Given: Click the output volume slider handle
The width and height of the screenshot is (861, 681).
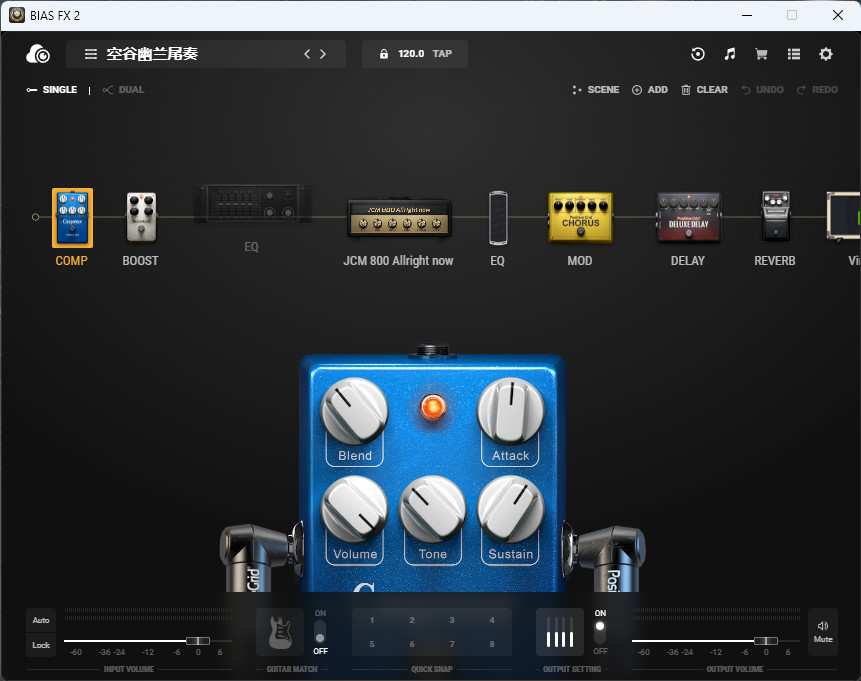Looking at the screenshot, I should (x=765, y=641).
